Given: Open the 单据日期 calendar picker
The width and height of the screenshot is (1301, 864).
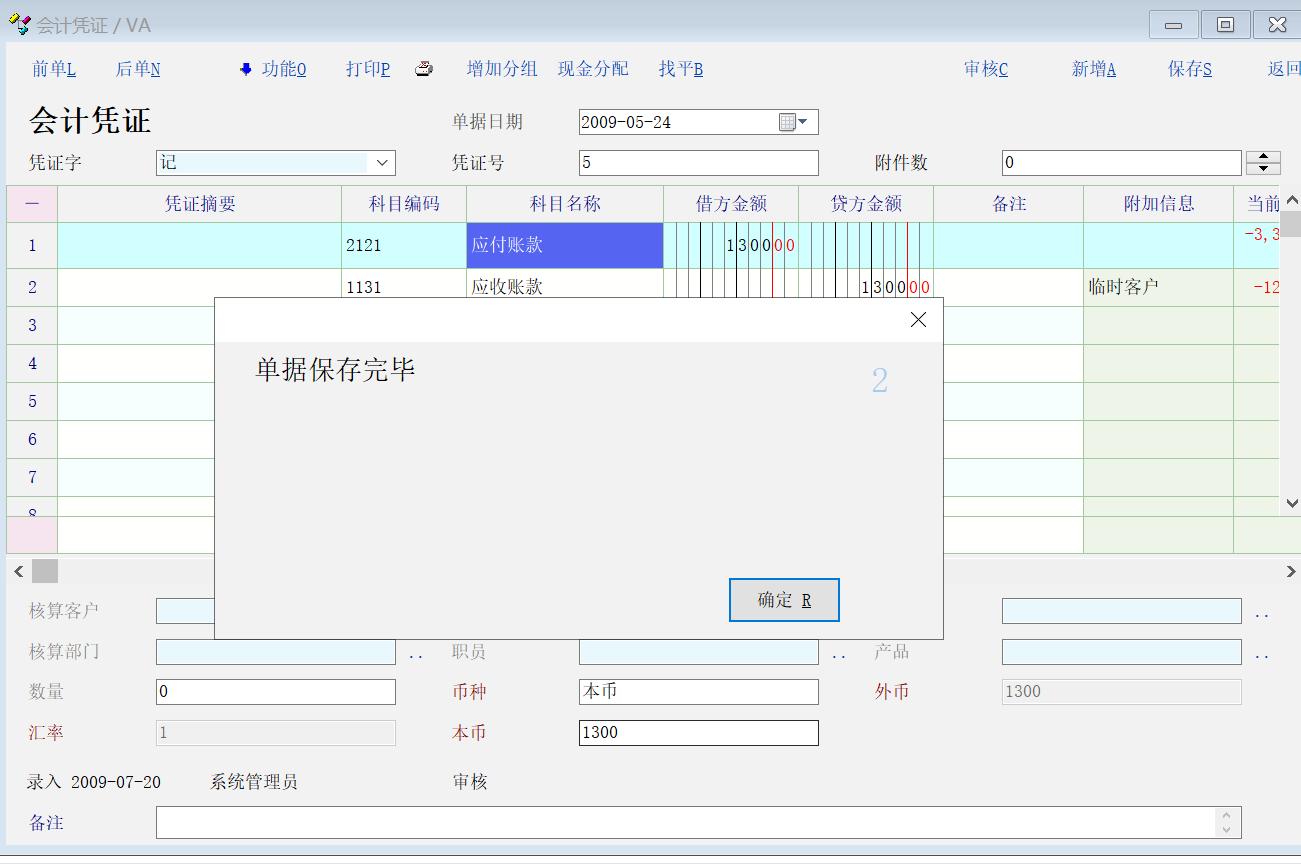Looking at the screenshot, I should point(793,122).
